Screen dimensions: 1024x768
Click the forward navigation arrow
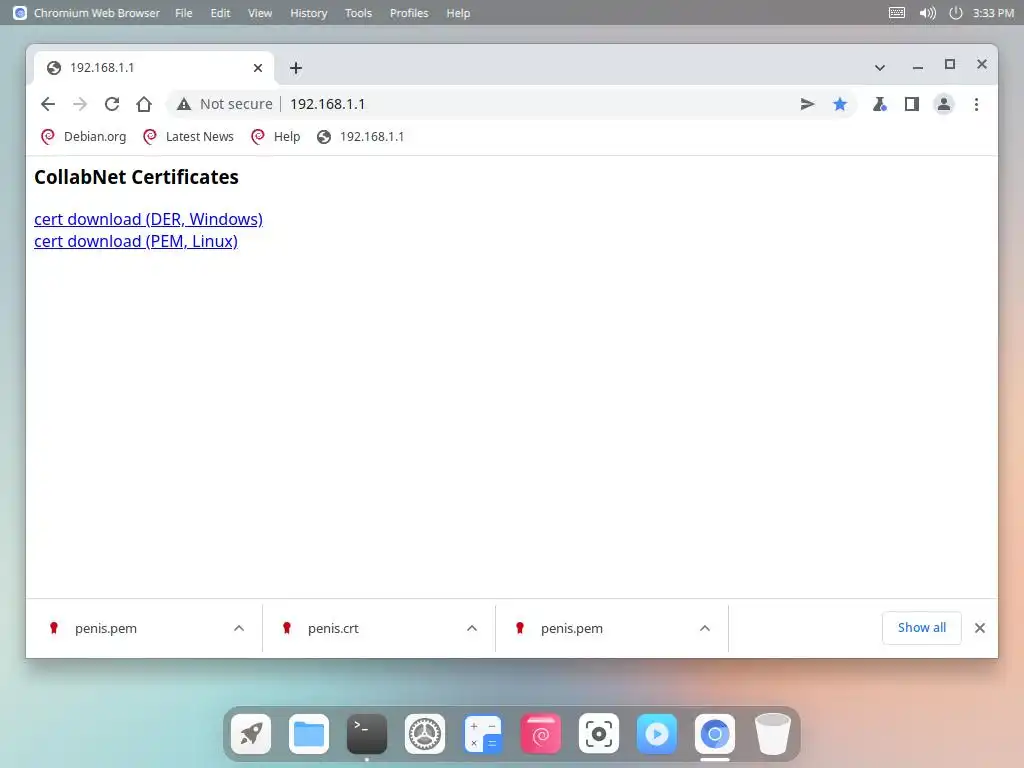(80, 104)
